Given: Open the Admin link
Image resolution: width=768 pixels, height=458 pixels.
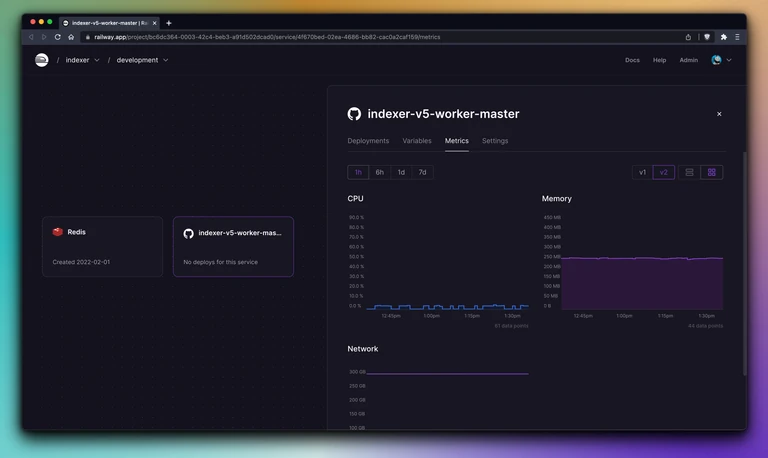Looking at the screenshot, I should 688,60.
